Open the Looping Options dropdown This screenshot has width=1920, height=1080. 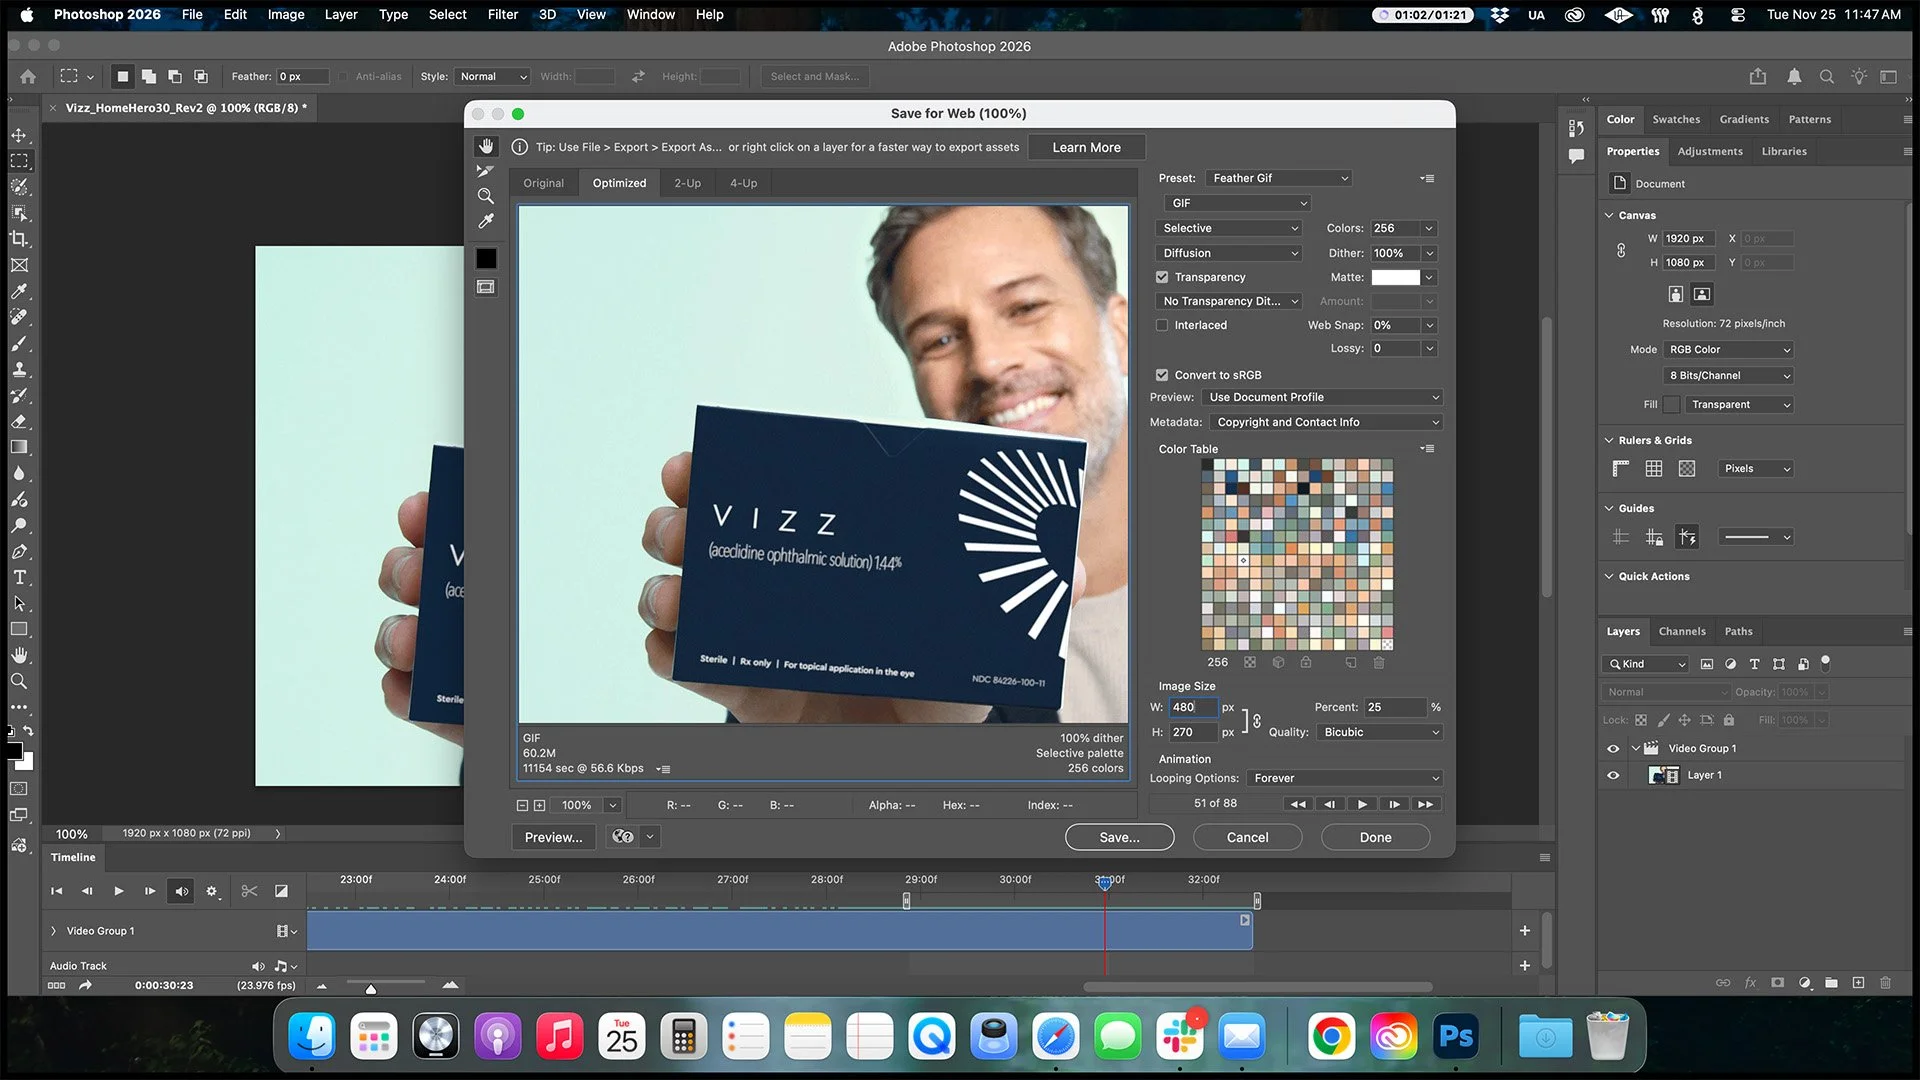point(1344,777)
